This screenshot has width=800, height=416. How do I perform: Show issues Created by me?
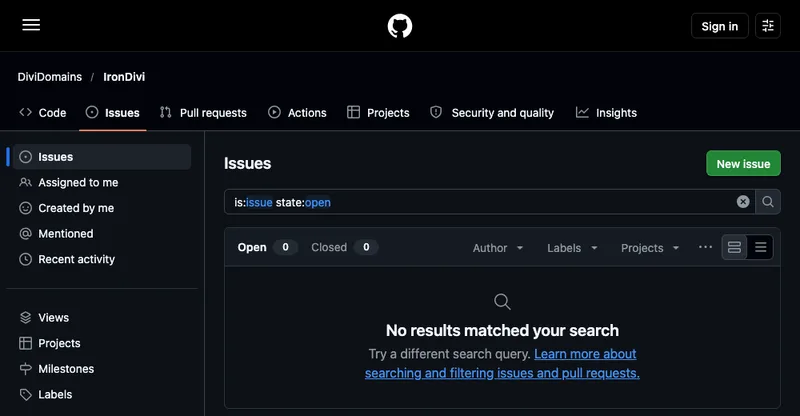tap(102, 208)
